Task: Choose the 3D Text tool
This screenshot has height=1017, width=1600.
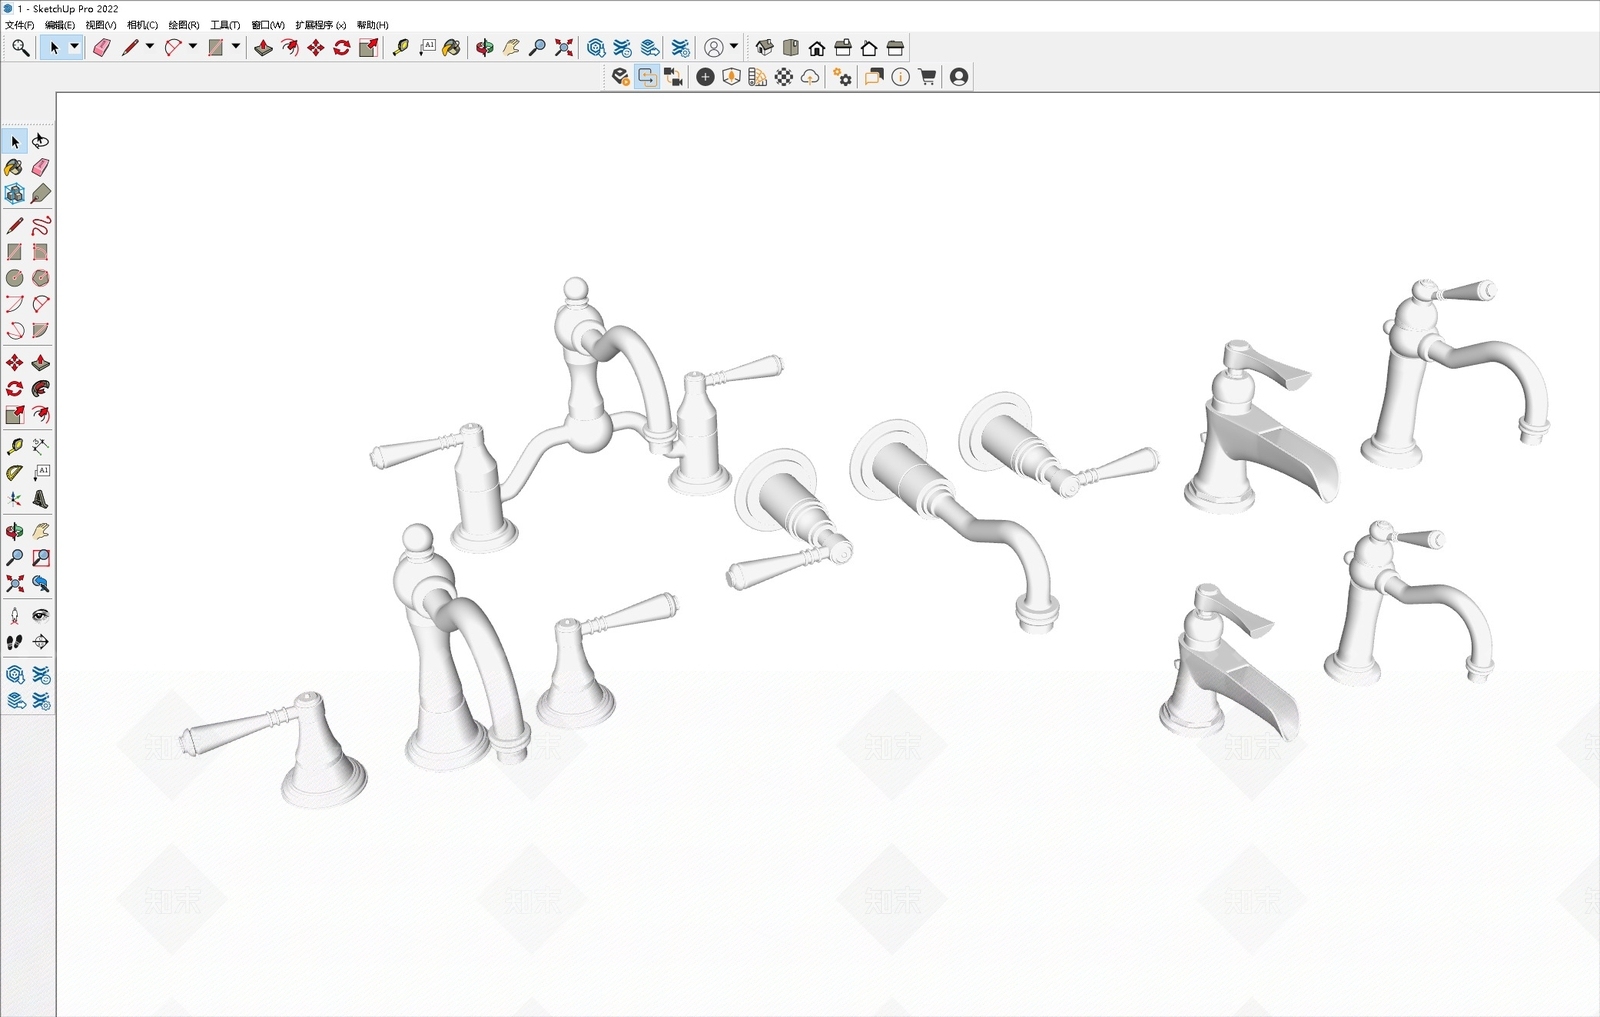Action: 41,498
